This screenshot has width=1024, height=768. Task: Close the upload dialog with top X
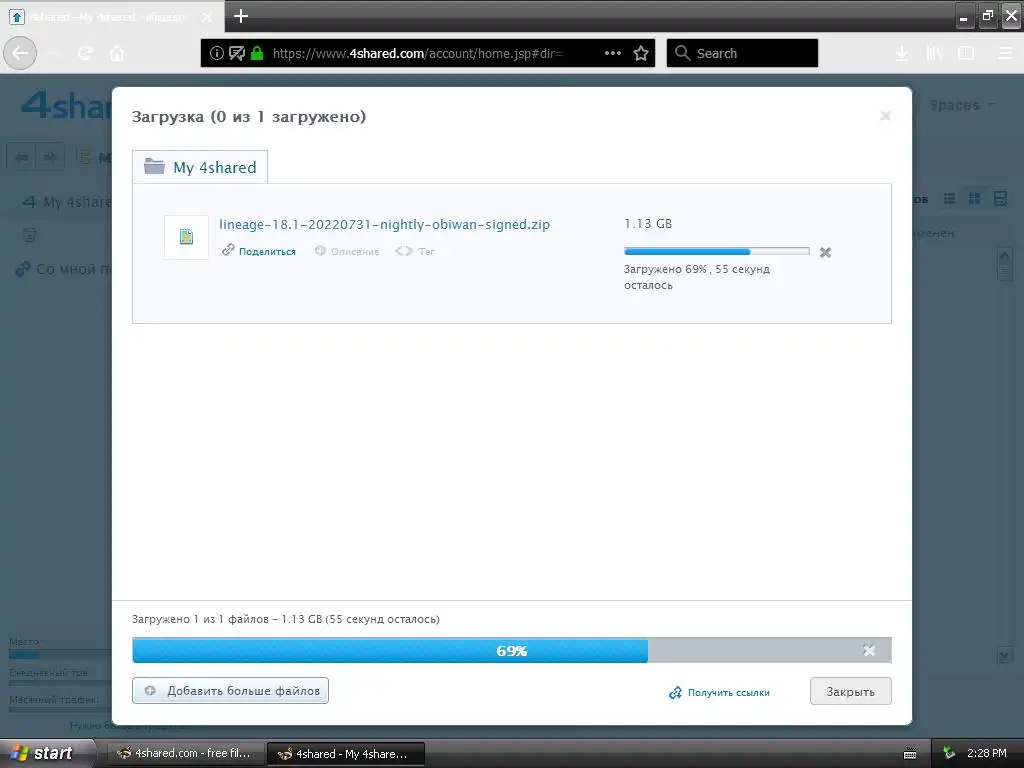pyautogui.click(x=886, y=116)
